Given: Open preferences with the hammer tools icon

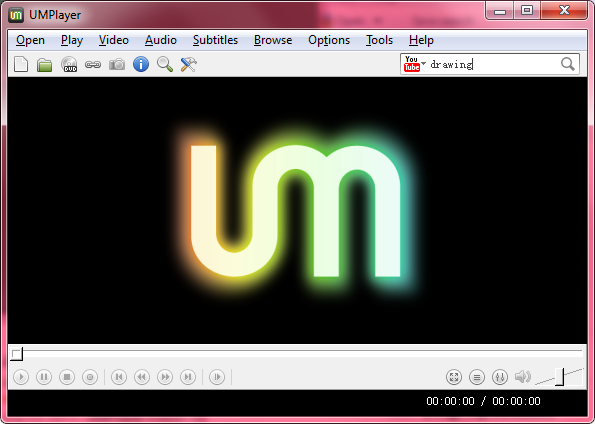Looking at the screenshot, I should [188, 64].
